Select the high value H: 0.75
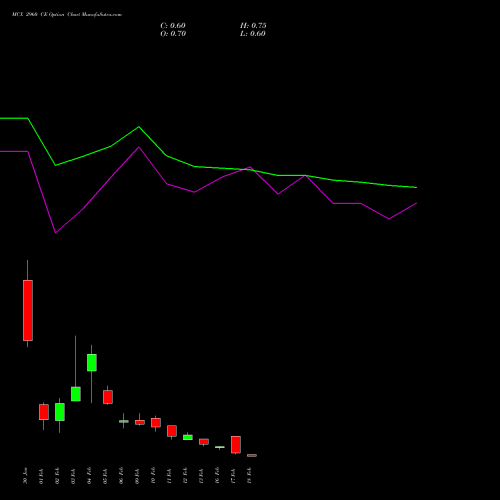Image resolution: width=500 pixels, height=500 pixels. (x=253, y=26)
